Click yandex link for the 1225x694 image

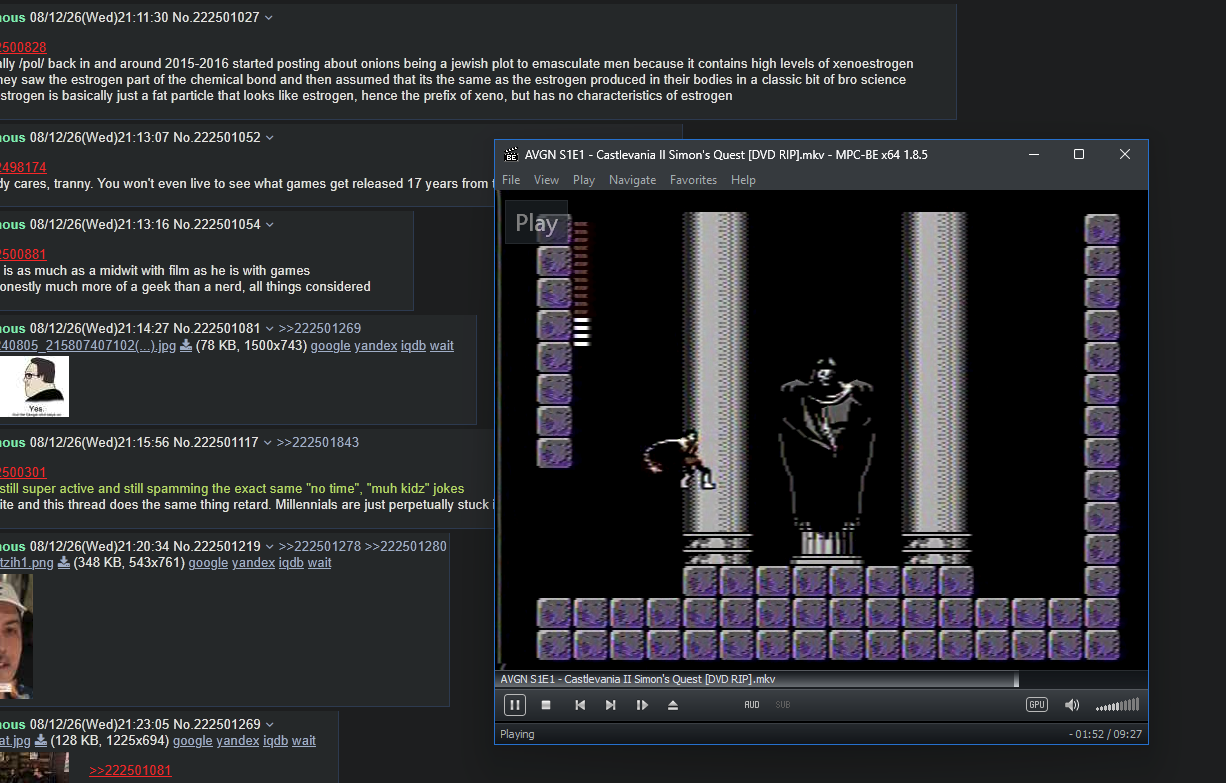tap(238, 741)
